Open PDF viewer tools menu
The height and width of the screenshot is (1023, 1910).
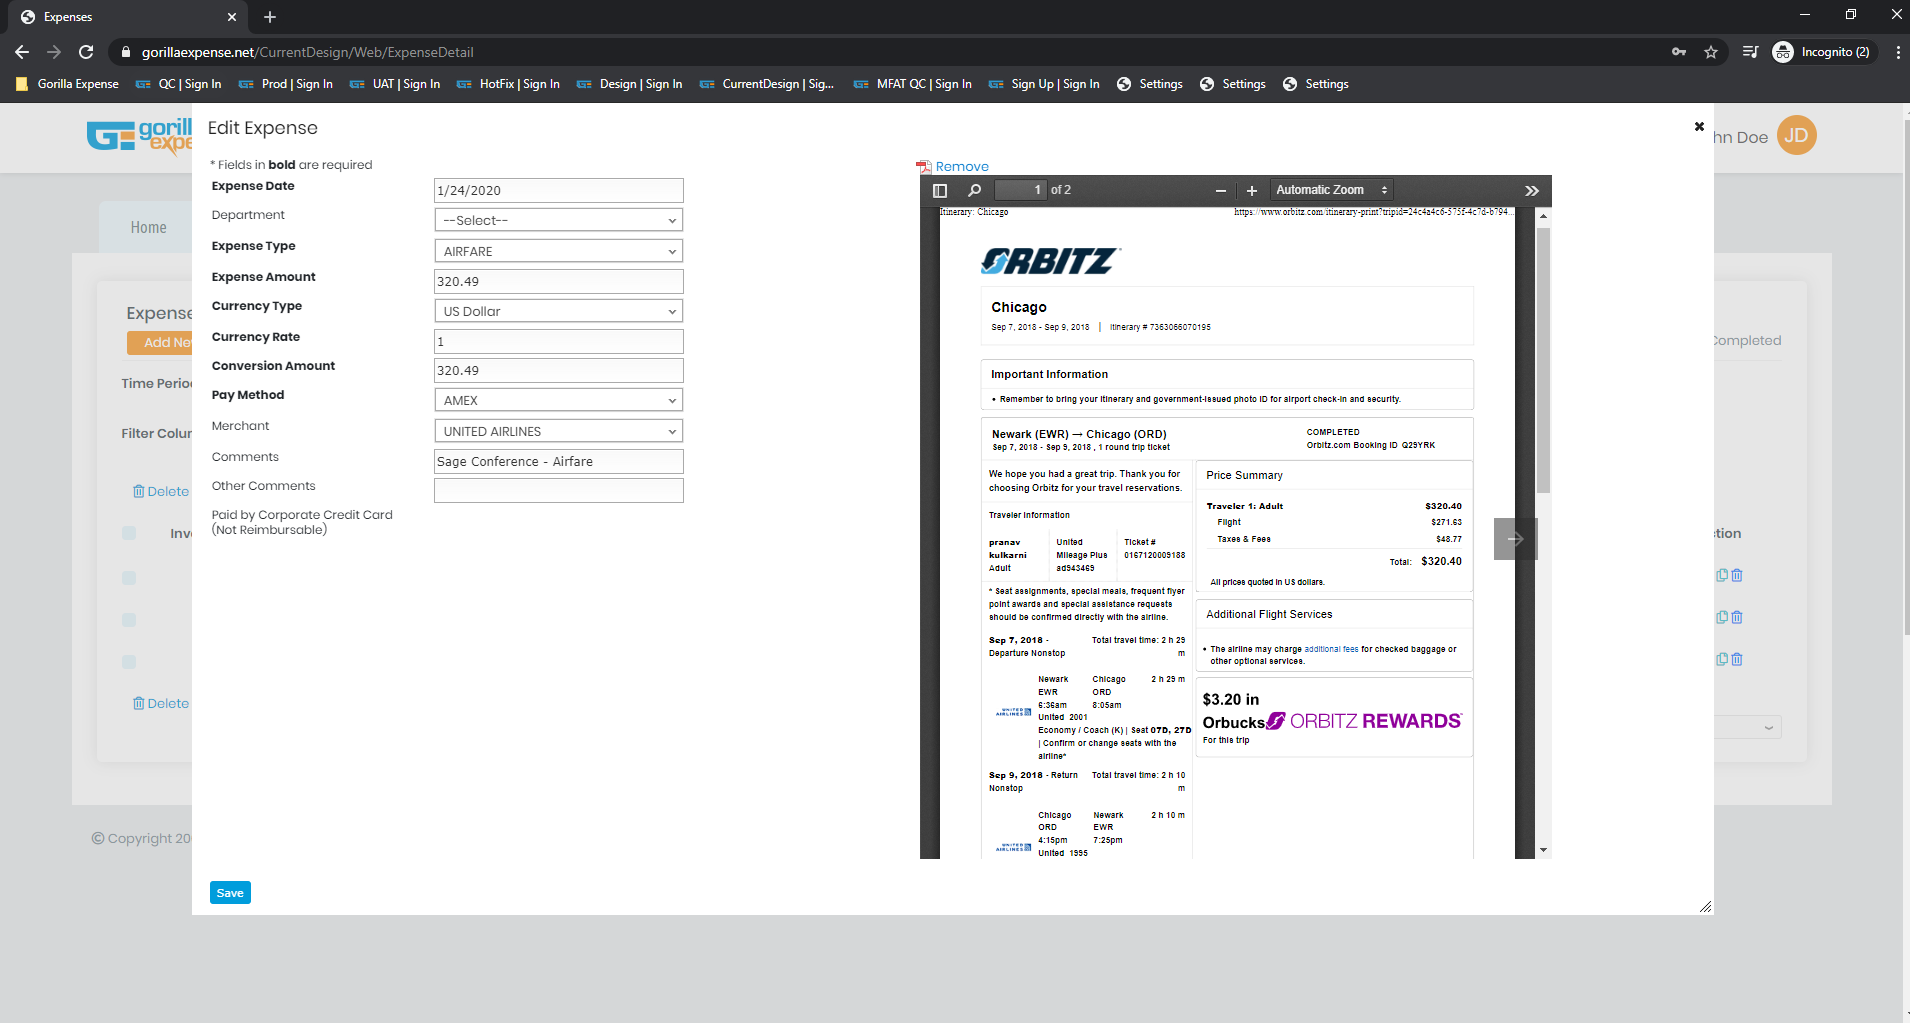click(1531, 191)
